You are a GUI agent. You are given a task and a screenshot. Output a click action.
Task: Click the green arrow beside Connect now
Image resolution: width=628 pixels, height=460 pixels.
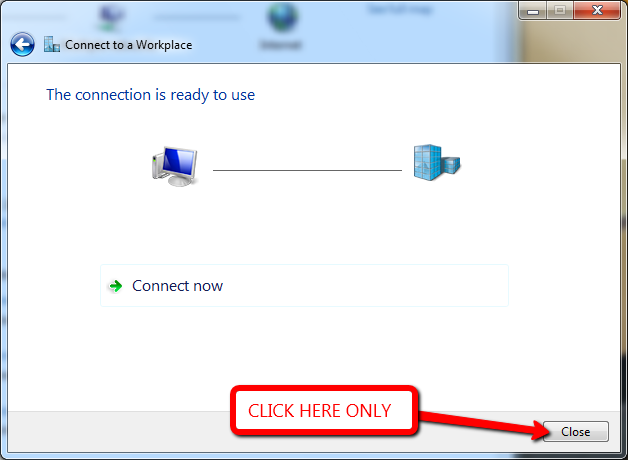tap(116, 286)
